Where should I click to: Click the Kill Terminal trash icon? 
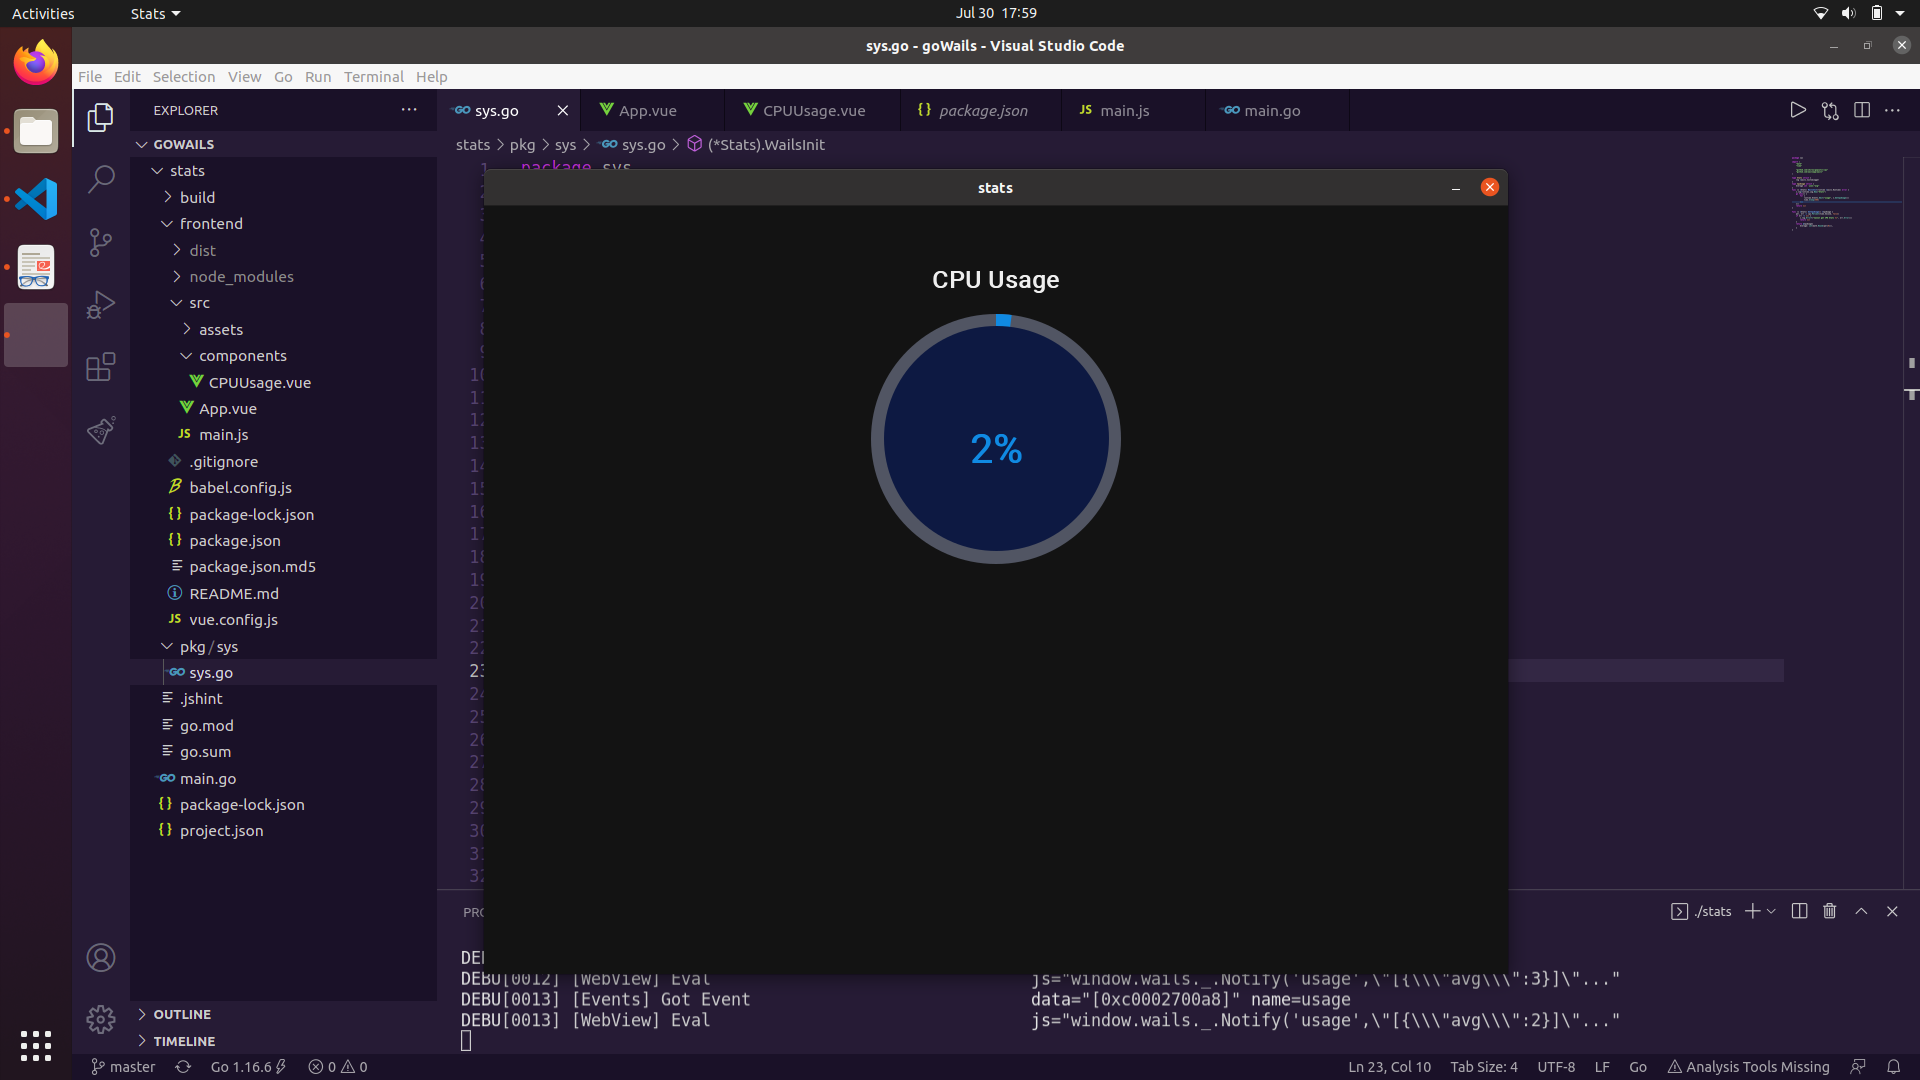coord(1830,911)
